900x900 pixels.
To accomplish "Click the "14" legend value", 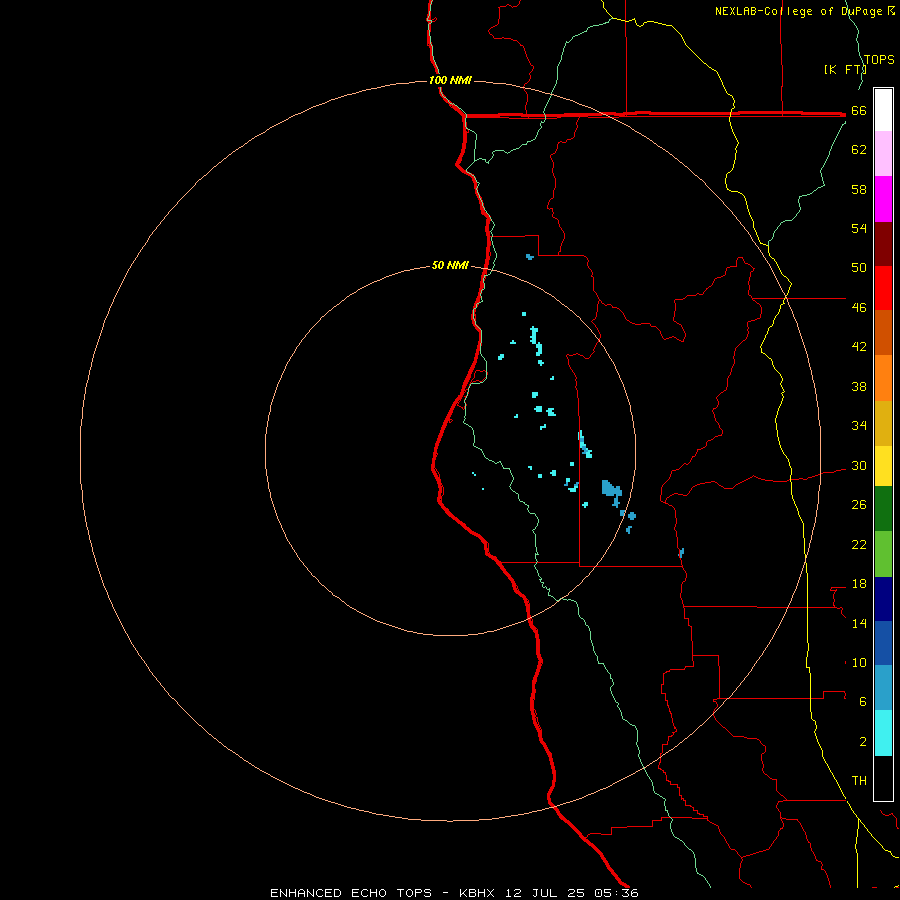I will click(x=859, y=623).
